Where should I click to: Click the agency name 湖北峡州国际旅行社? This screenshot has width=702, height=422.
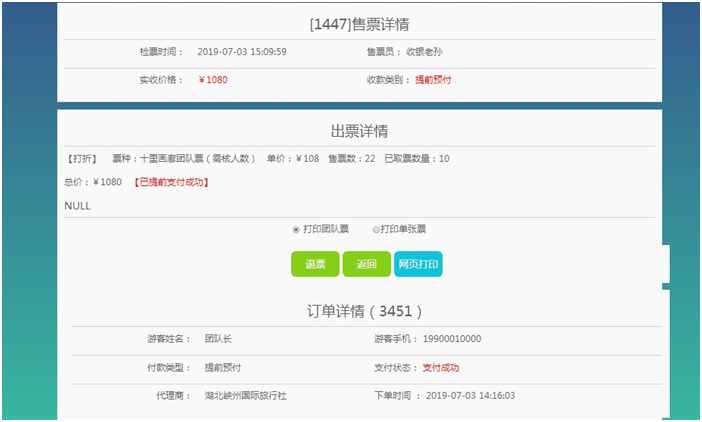(x=245, y=396)
